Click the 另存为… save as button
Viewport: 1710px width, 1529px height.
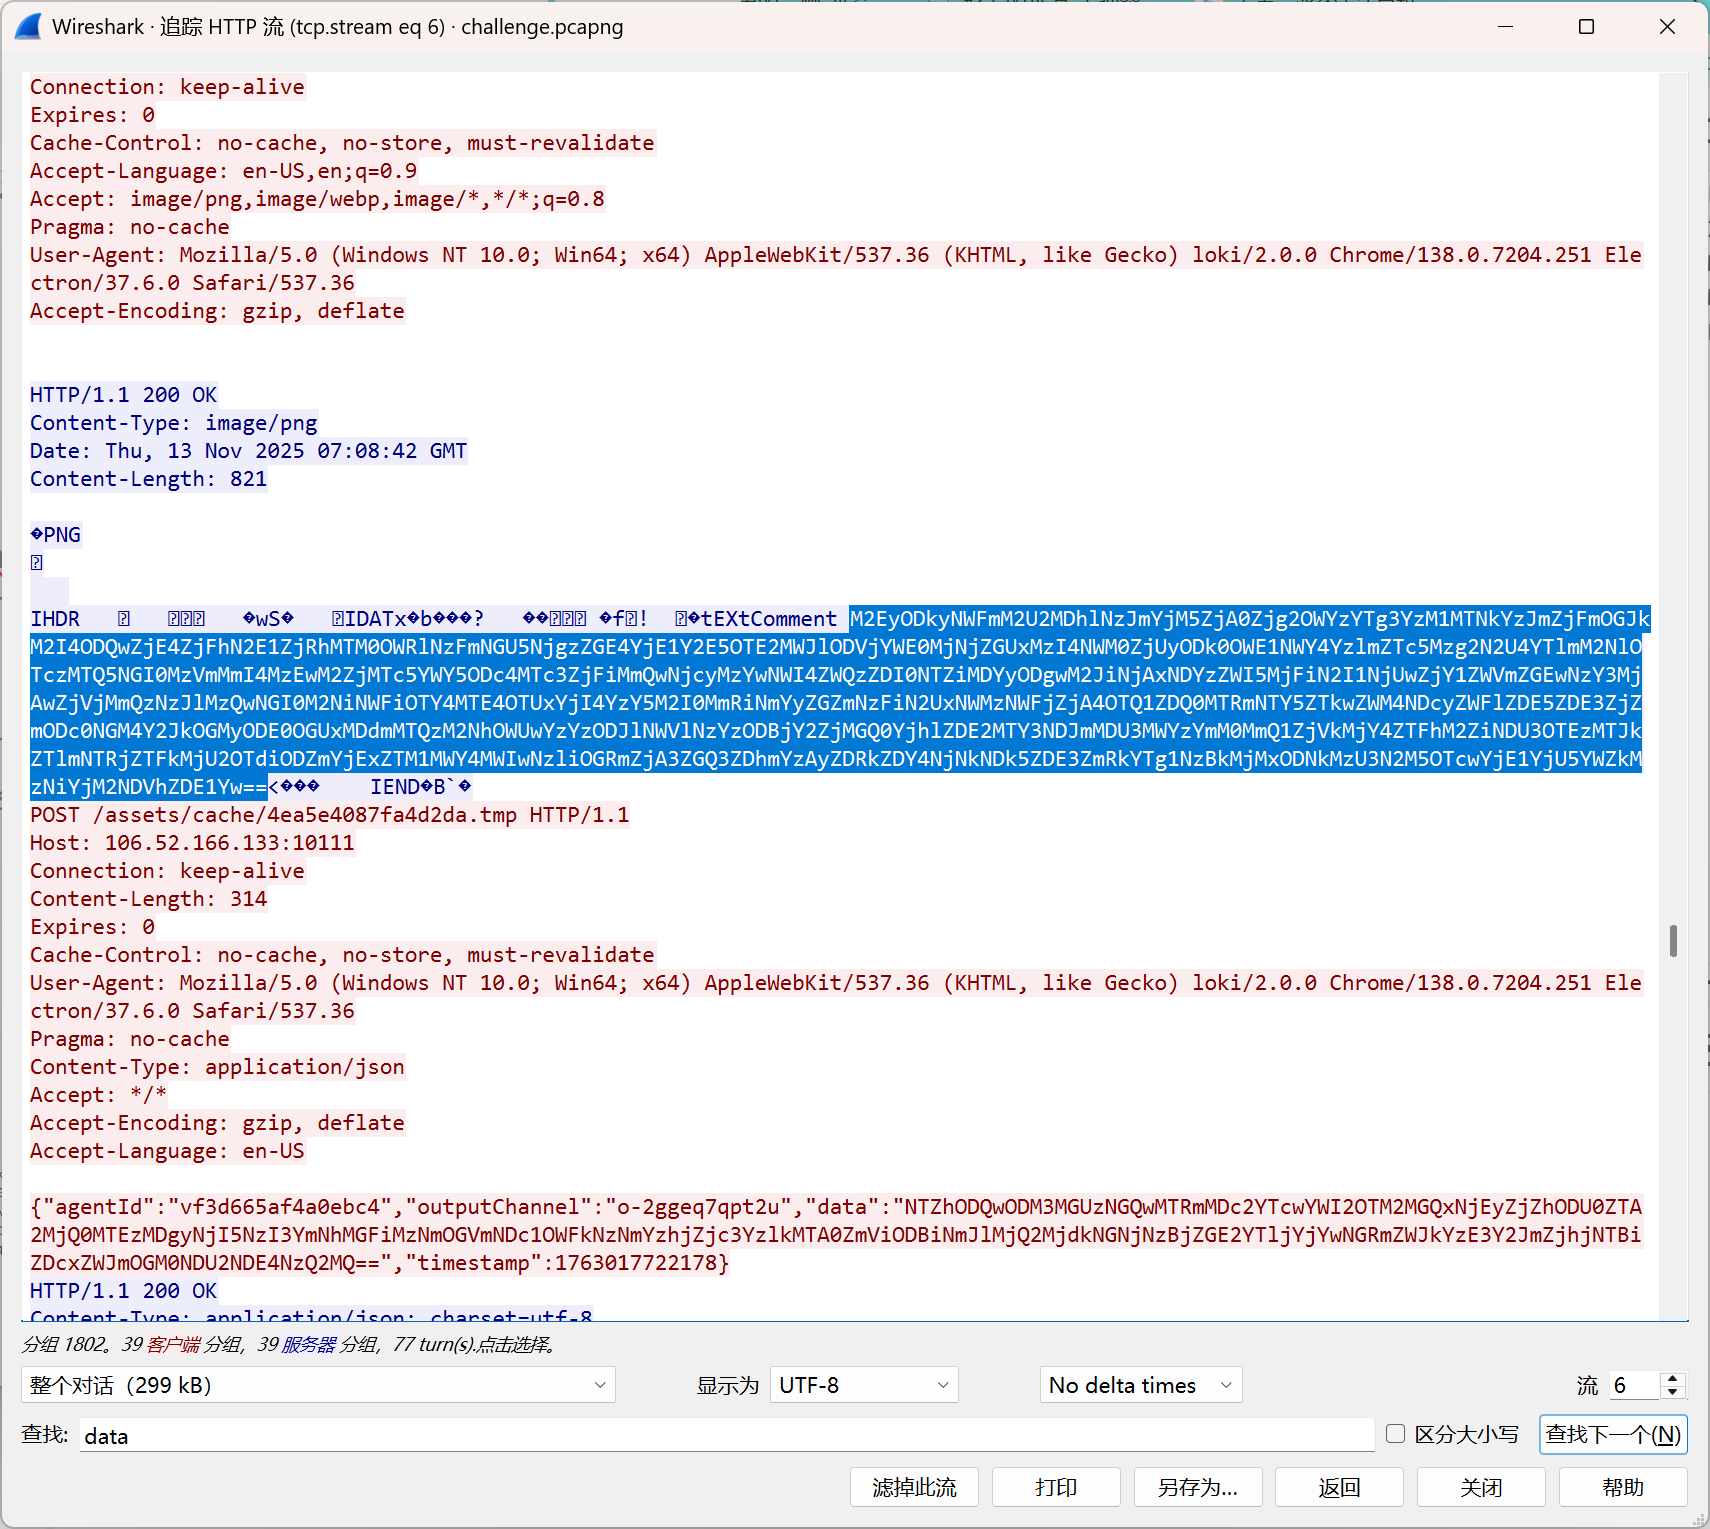pos(1198,1487)
